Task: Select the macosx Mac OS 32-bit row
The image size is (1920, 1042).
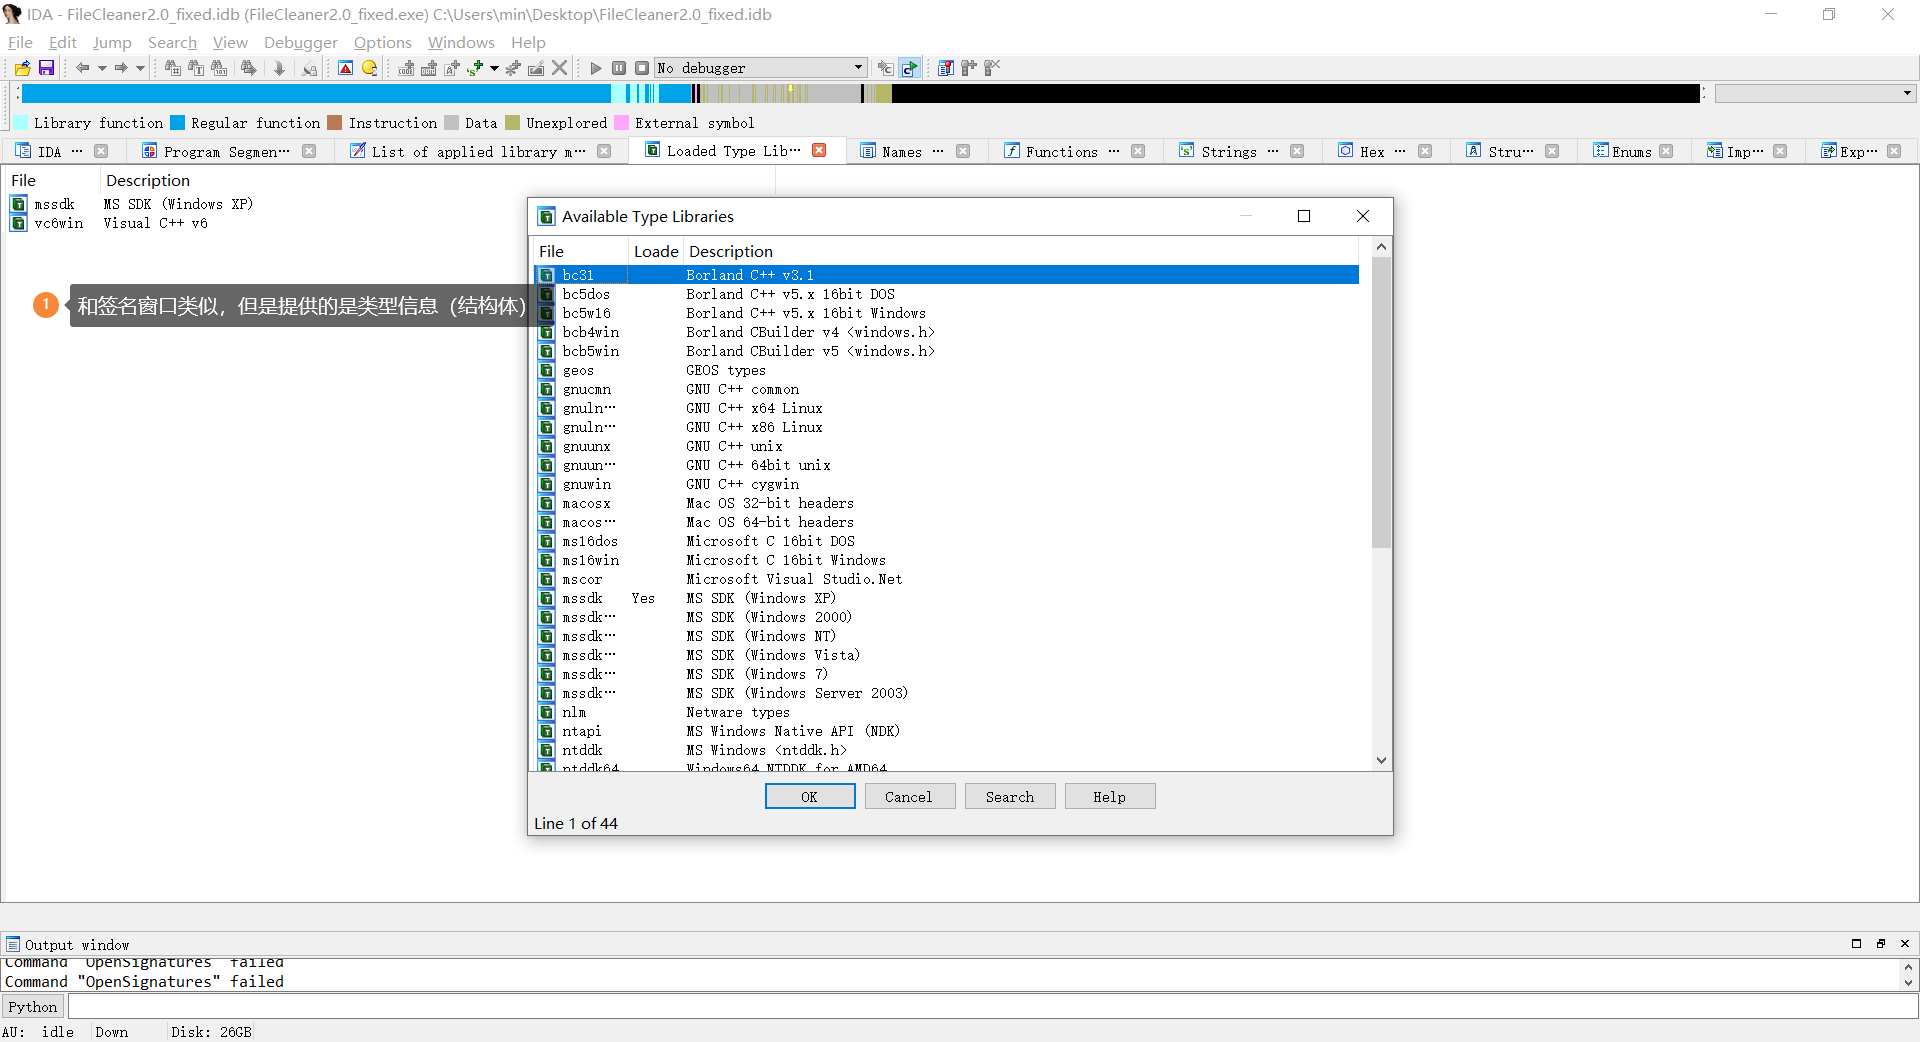Action: tap(948, 503)
